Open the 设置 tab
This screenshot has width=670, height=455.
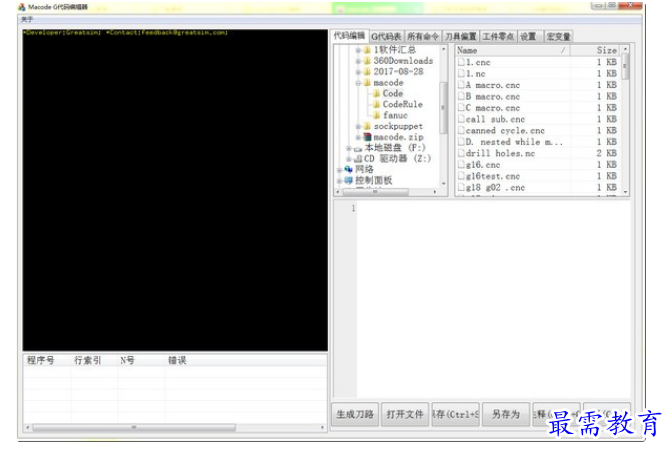(528, 37)
